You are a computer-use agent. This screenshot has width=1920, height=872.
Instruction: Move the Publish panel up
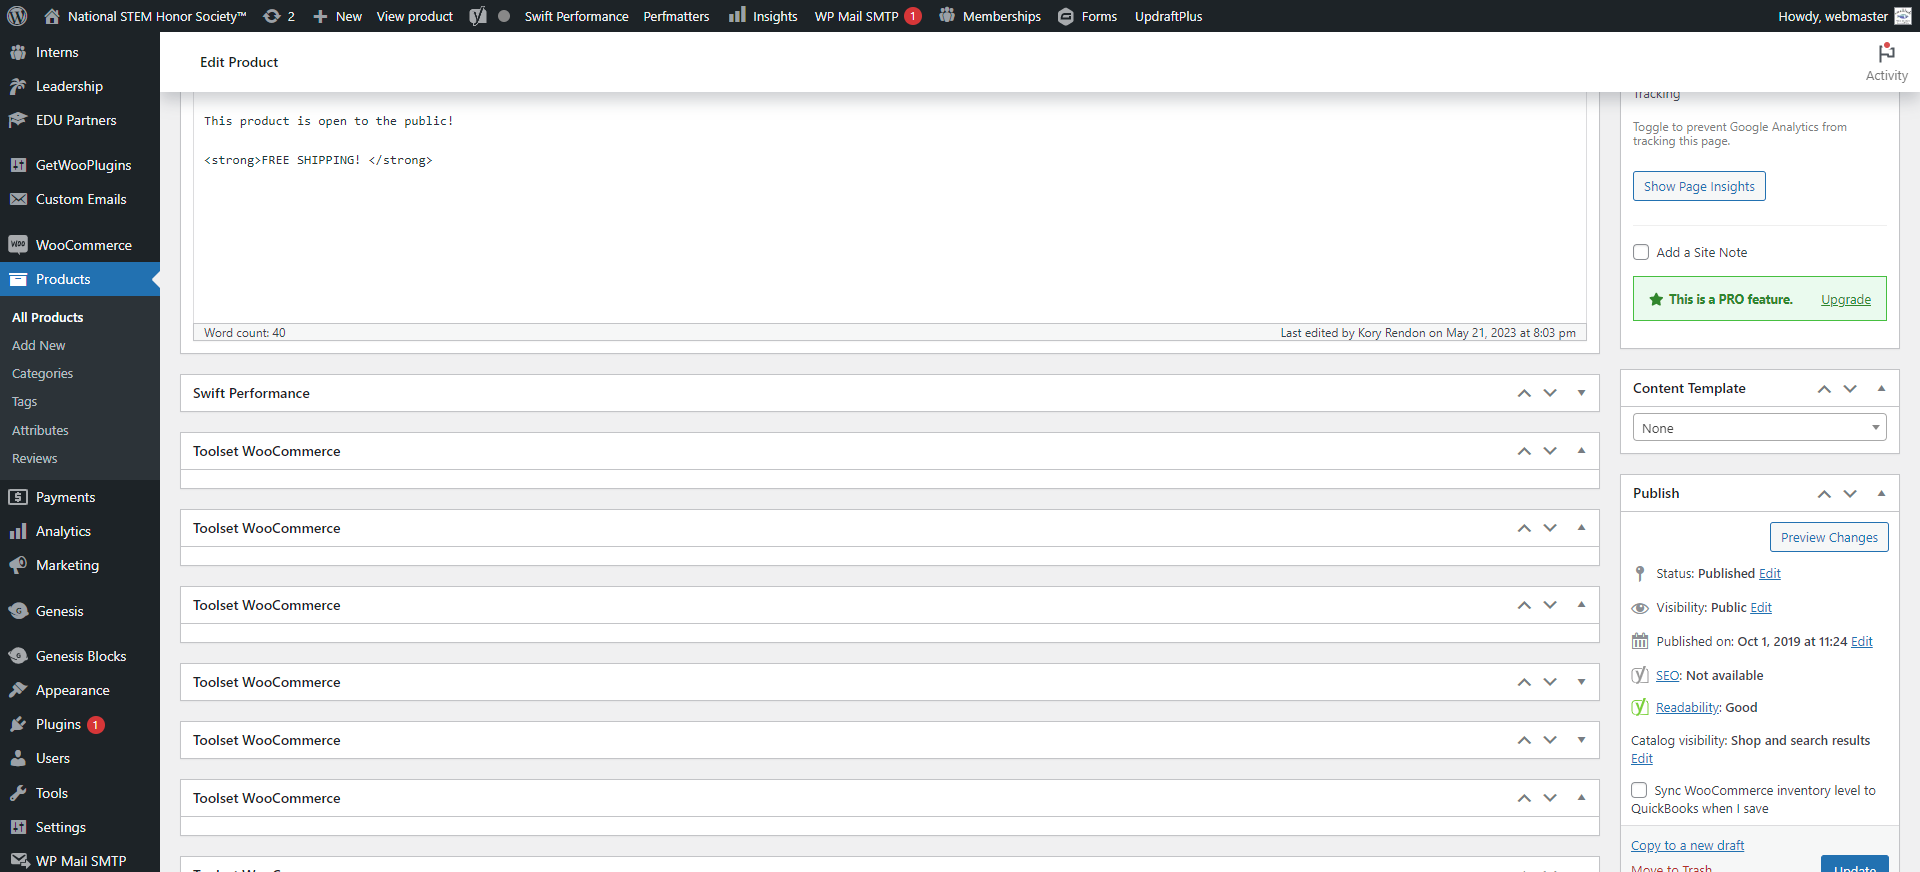coord(1824,493)
